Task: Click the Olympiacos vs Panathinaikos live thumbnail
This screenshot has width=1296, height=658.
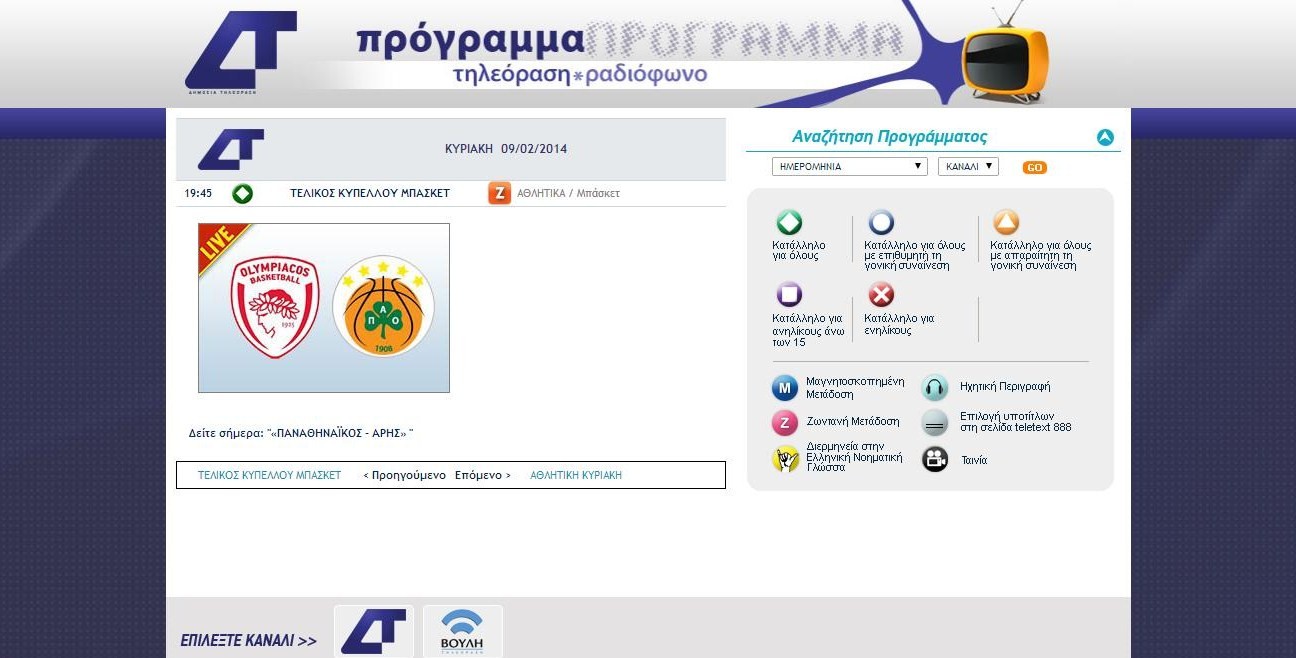Action: click(324, 308)
